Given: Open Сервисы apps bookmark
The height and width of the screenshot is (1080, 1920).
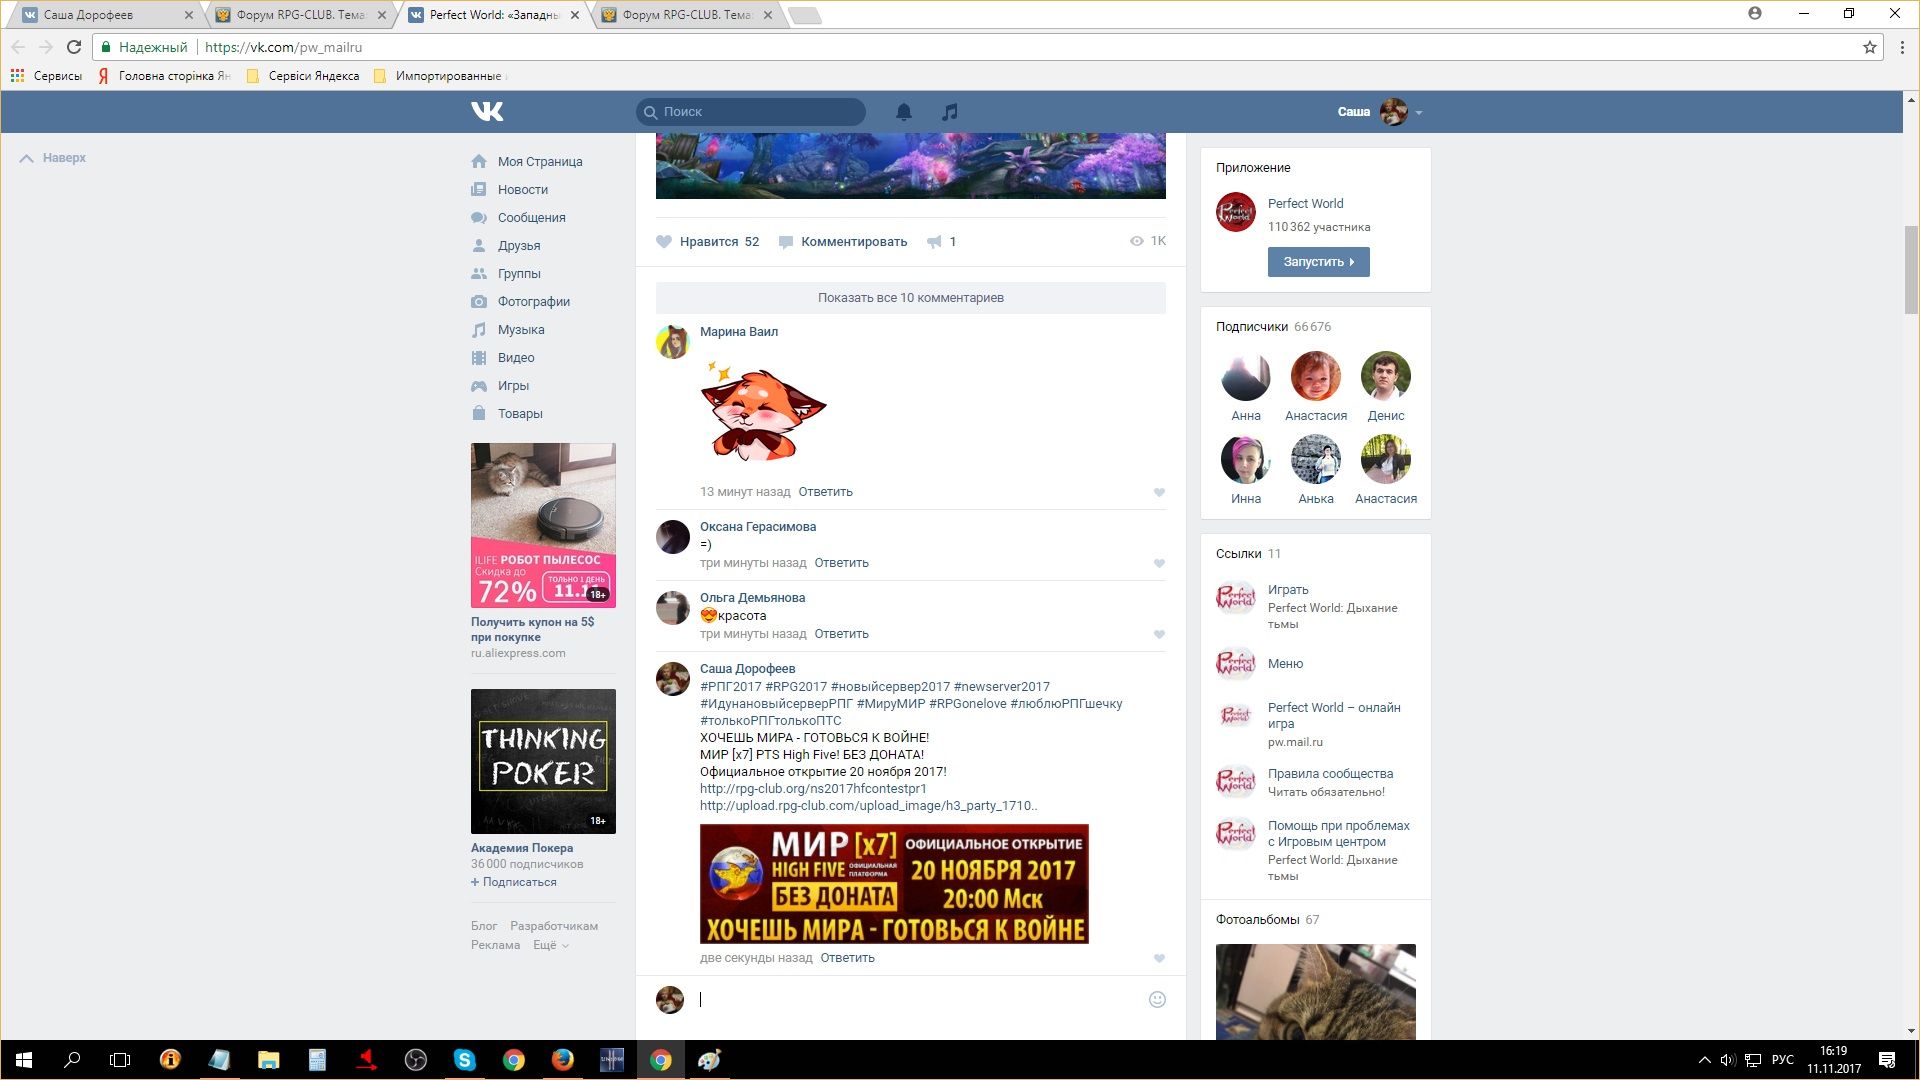Looking at the screenshot, I should click(46, 76).
